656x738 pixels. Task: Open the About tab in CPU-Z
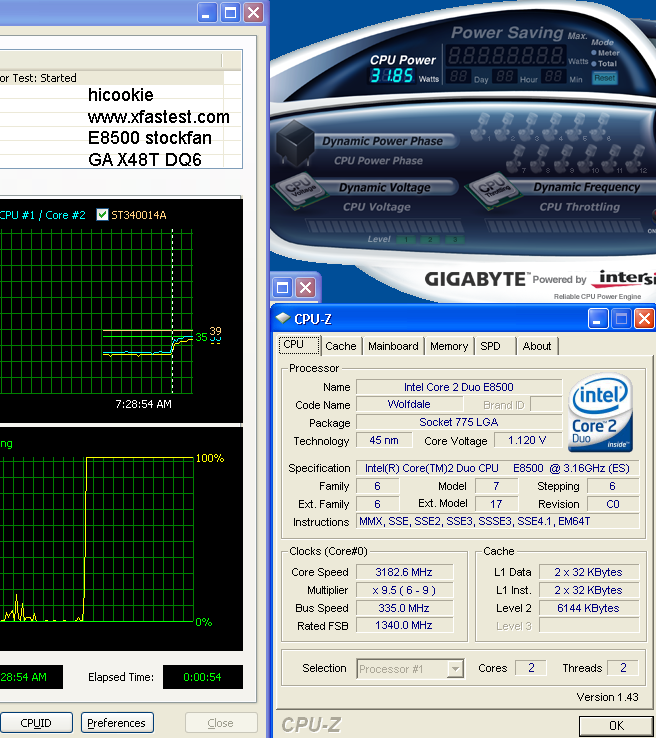point(536,346)
